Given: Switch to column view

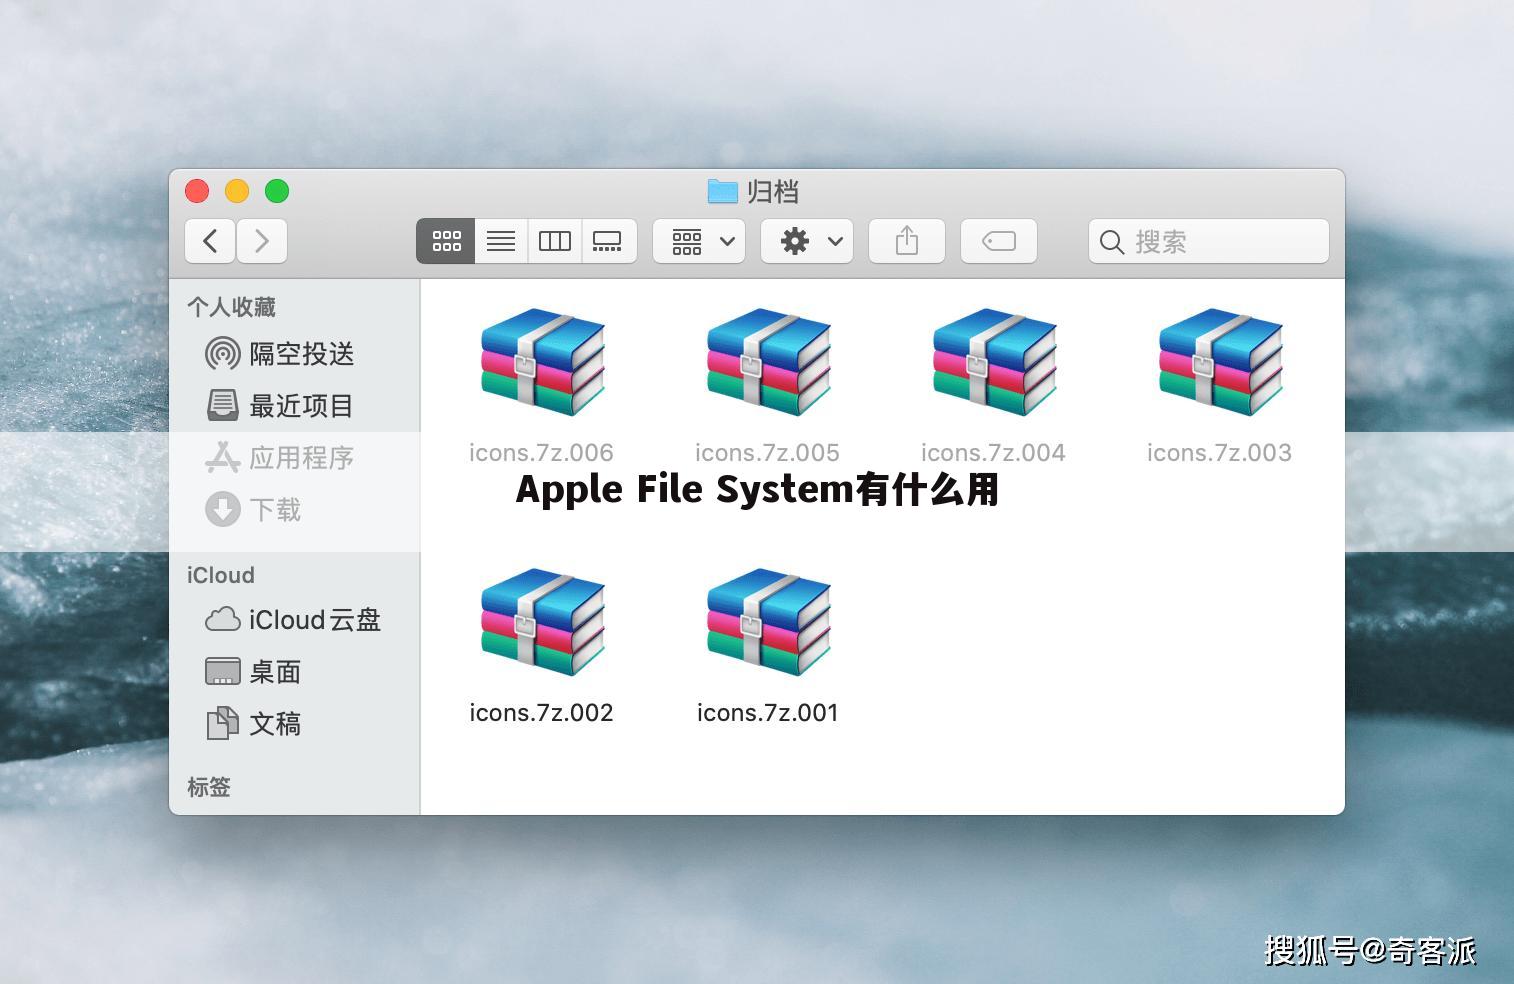Looking at the screenshot, I should coord(554,241).
